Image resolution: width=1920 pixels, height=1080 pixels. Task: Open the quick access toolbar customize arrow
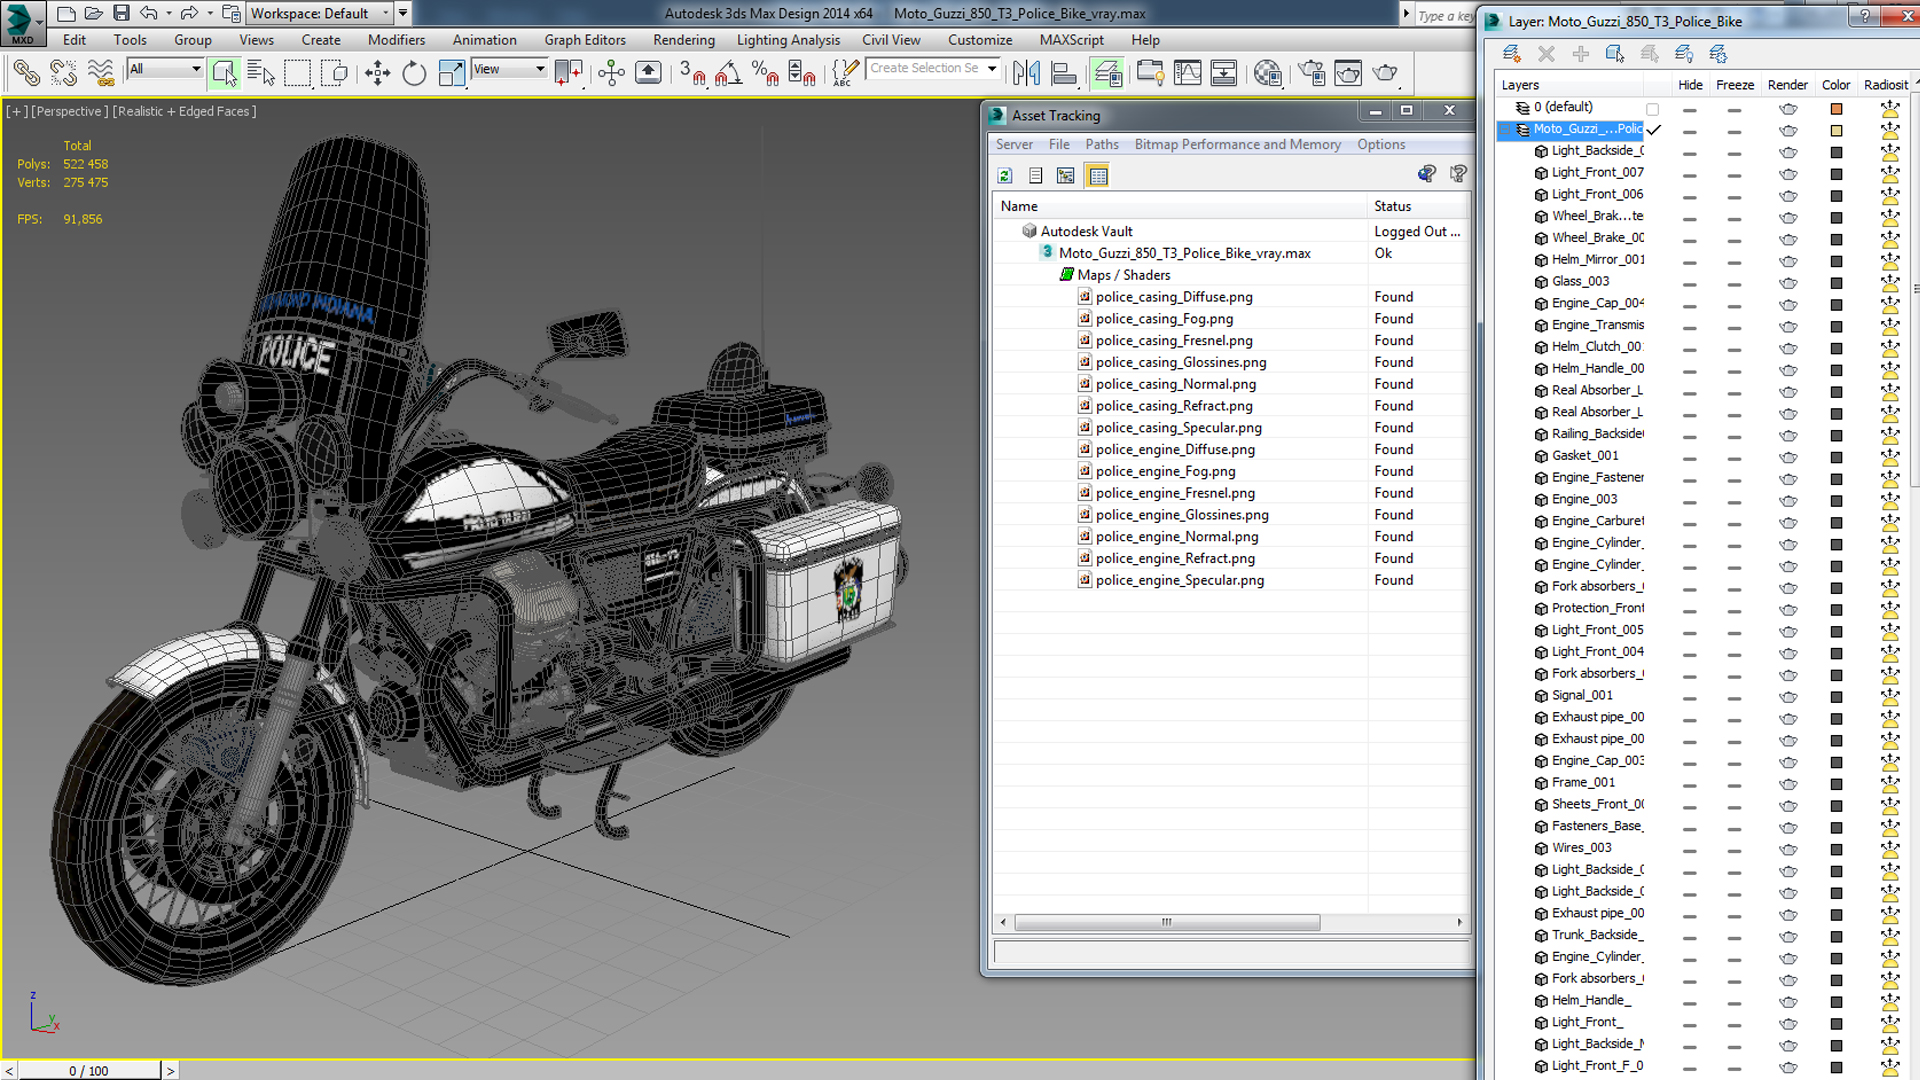(x=403, y=13)
